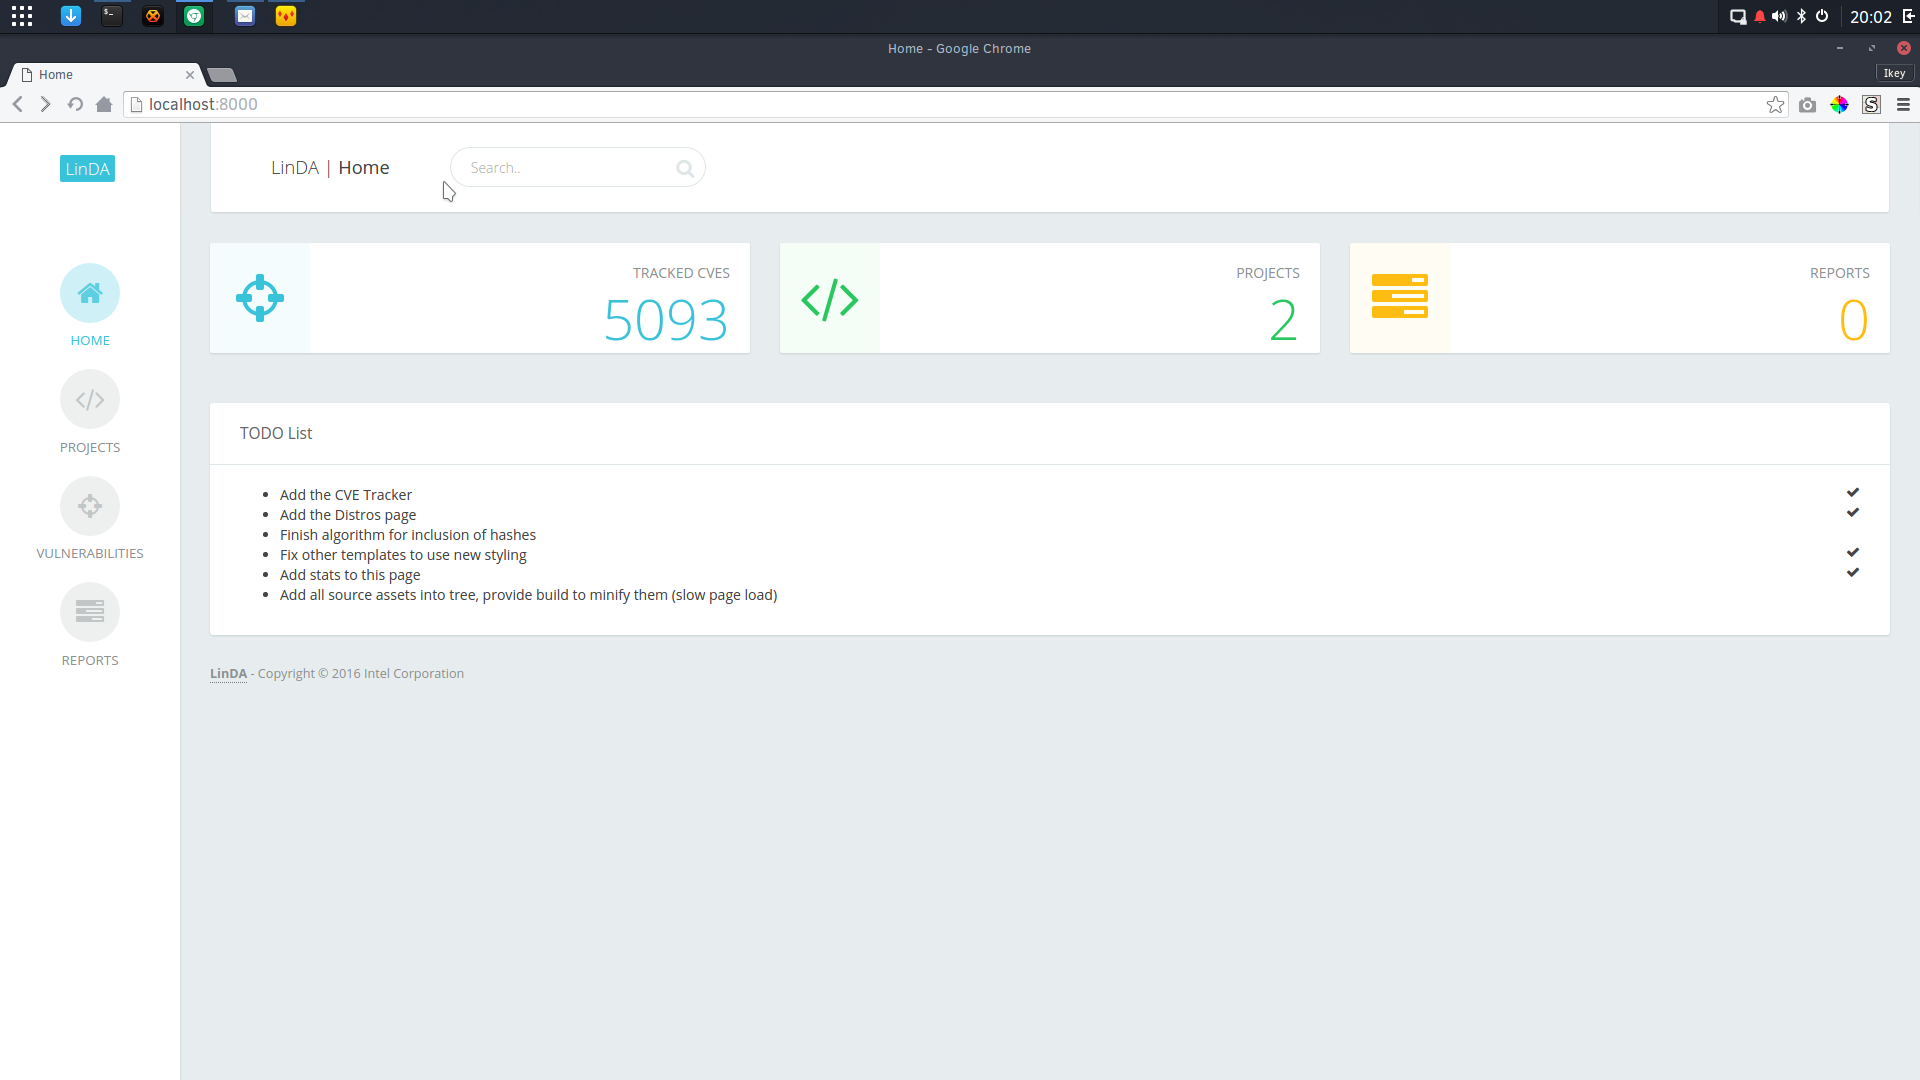This screenshot has height=1080, width=1920.
Task: Open the Reports icon in sidebar
Action: 90,612
